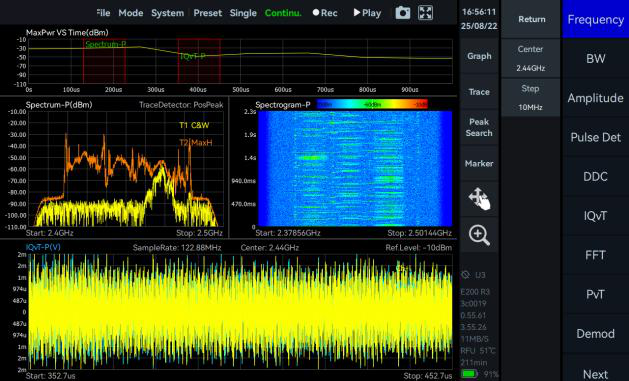Open the FFT settings
This screenshot has height=381, width=629.
coord(595,255)
